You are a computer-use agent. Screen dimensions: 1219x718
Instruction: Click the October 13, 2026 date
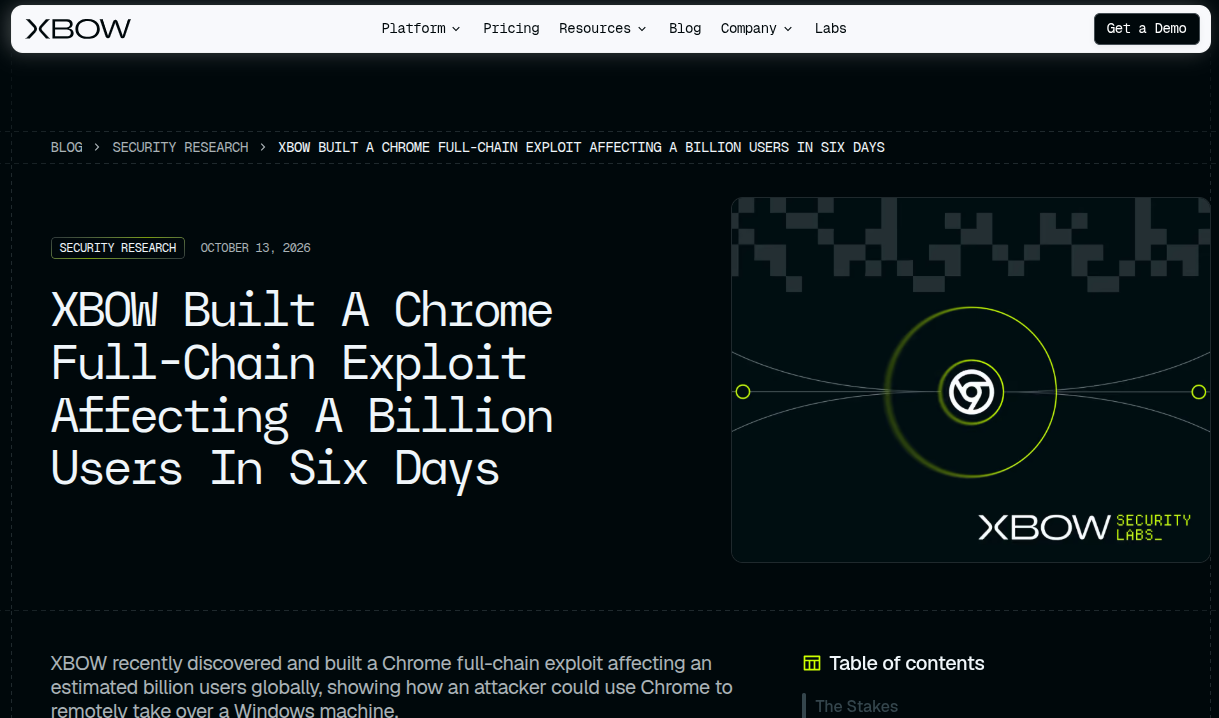pos(255,248)
